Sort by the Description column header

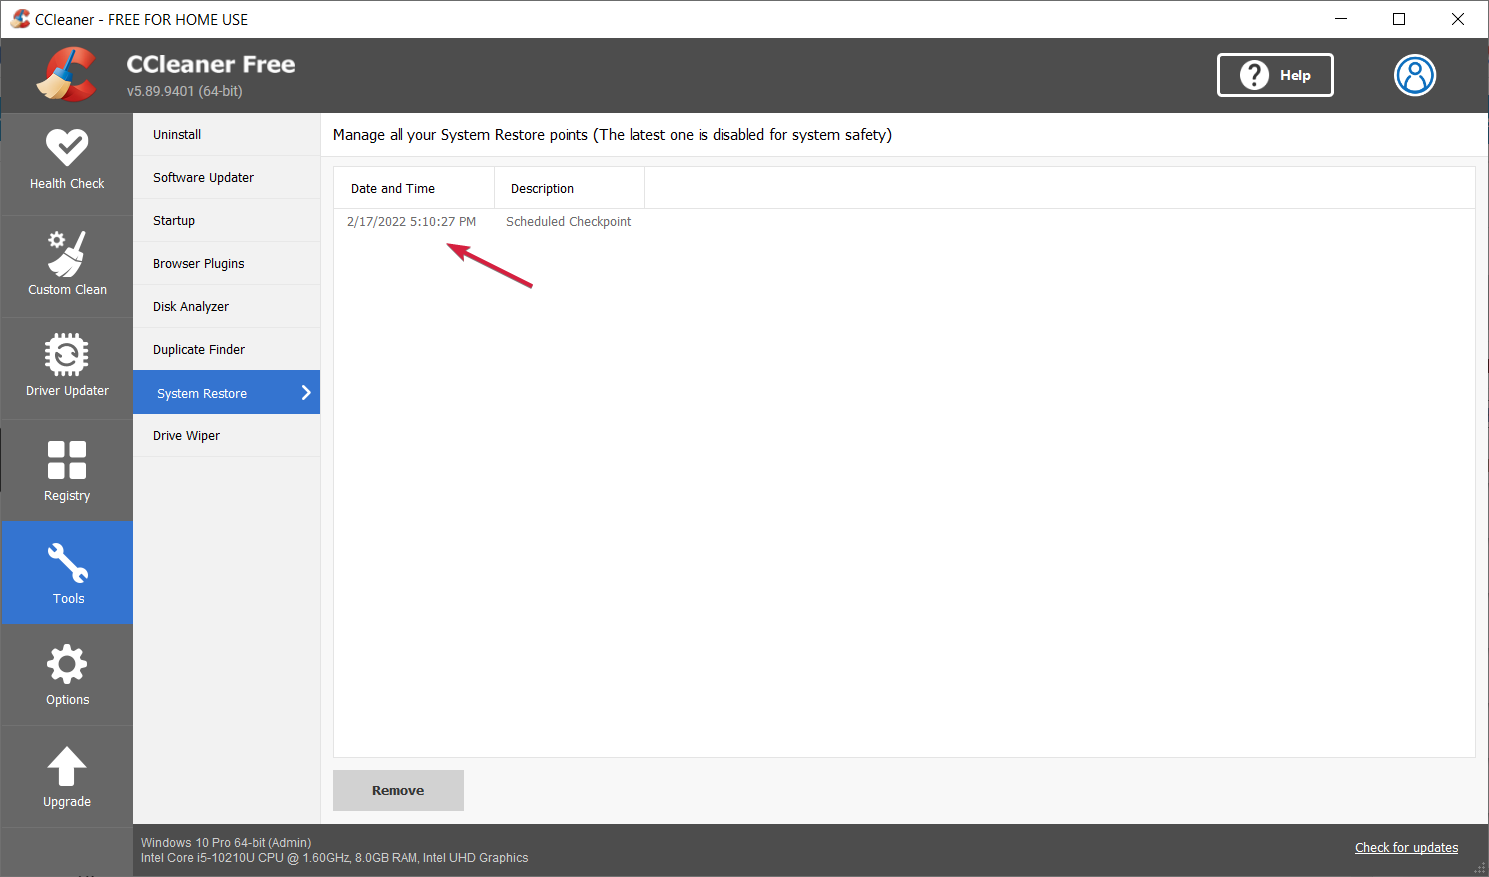[570, 188]
